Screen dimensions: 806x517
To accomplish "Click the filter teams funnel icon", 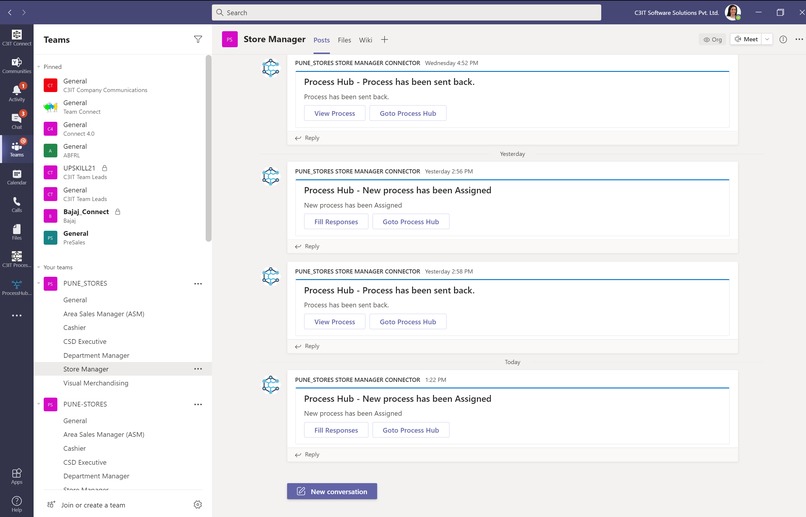I will pos(198,39).
